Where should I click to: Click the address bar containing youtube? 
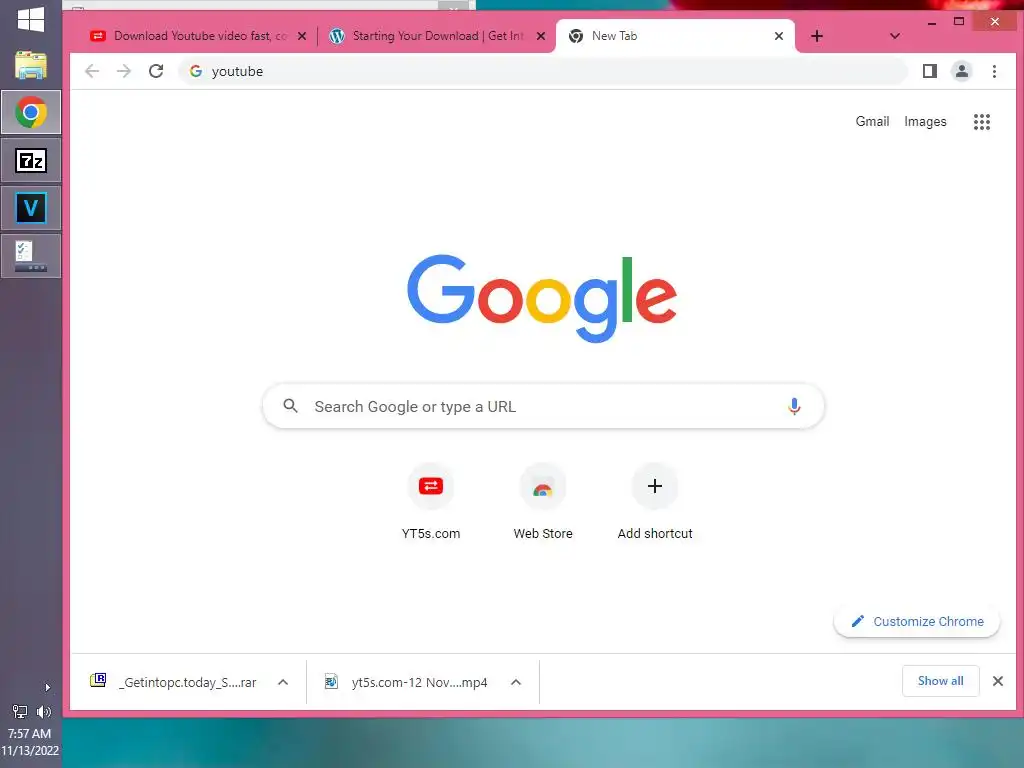[542, 71]
